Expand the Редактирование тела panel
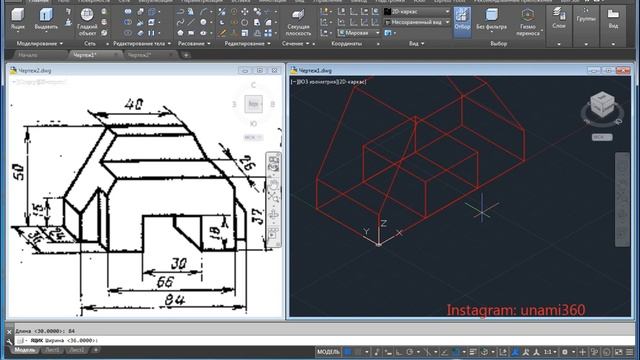 [x=142, y=43]
